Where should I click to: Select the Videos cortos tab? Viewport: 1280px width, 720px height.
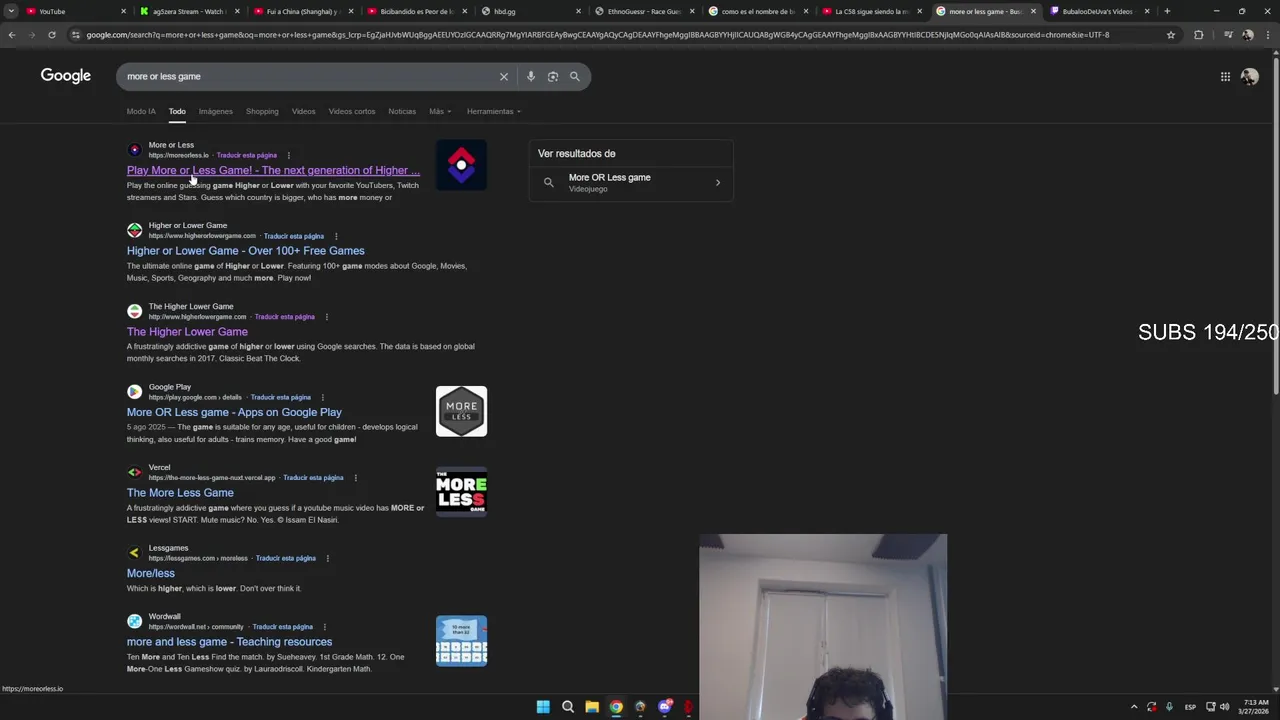(x=352, y=111)
